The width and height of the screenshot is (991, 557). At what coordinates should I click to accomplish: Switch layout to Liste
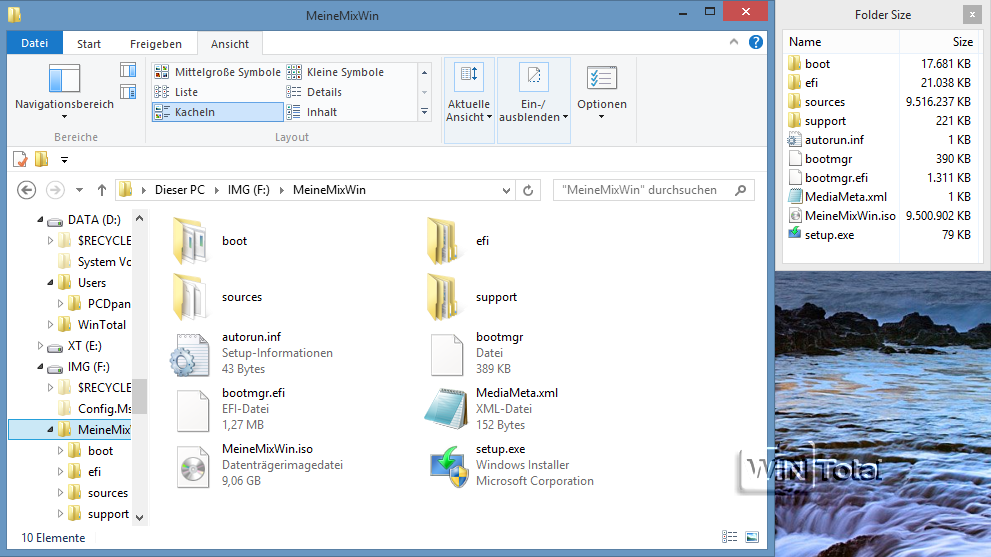217,92
